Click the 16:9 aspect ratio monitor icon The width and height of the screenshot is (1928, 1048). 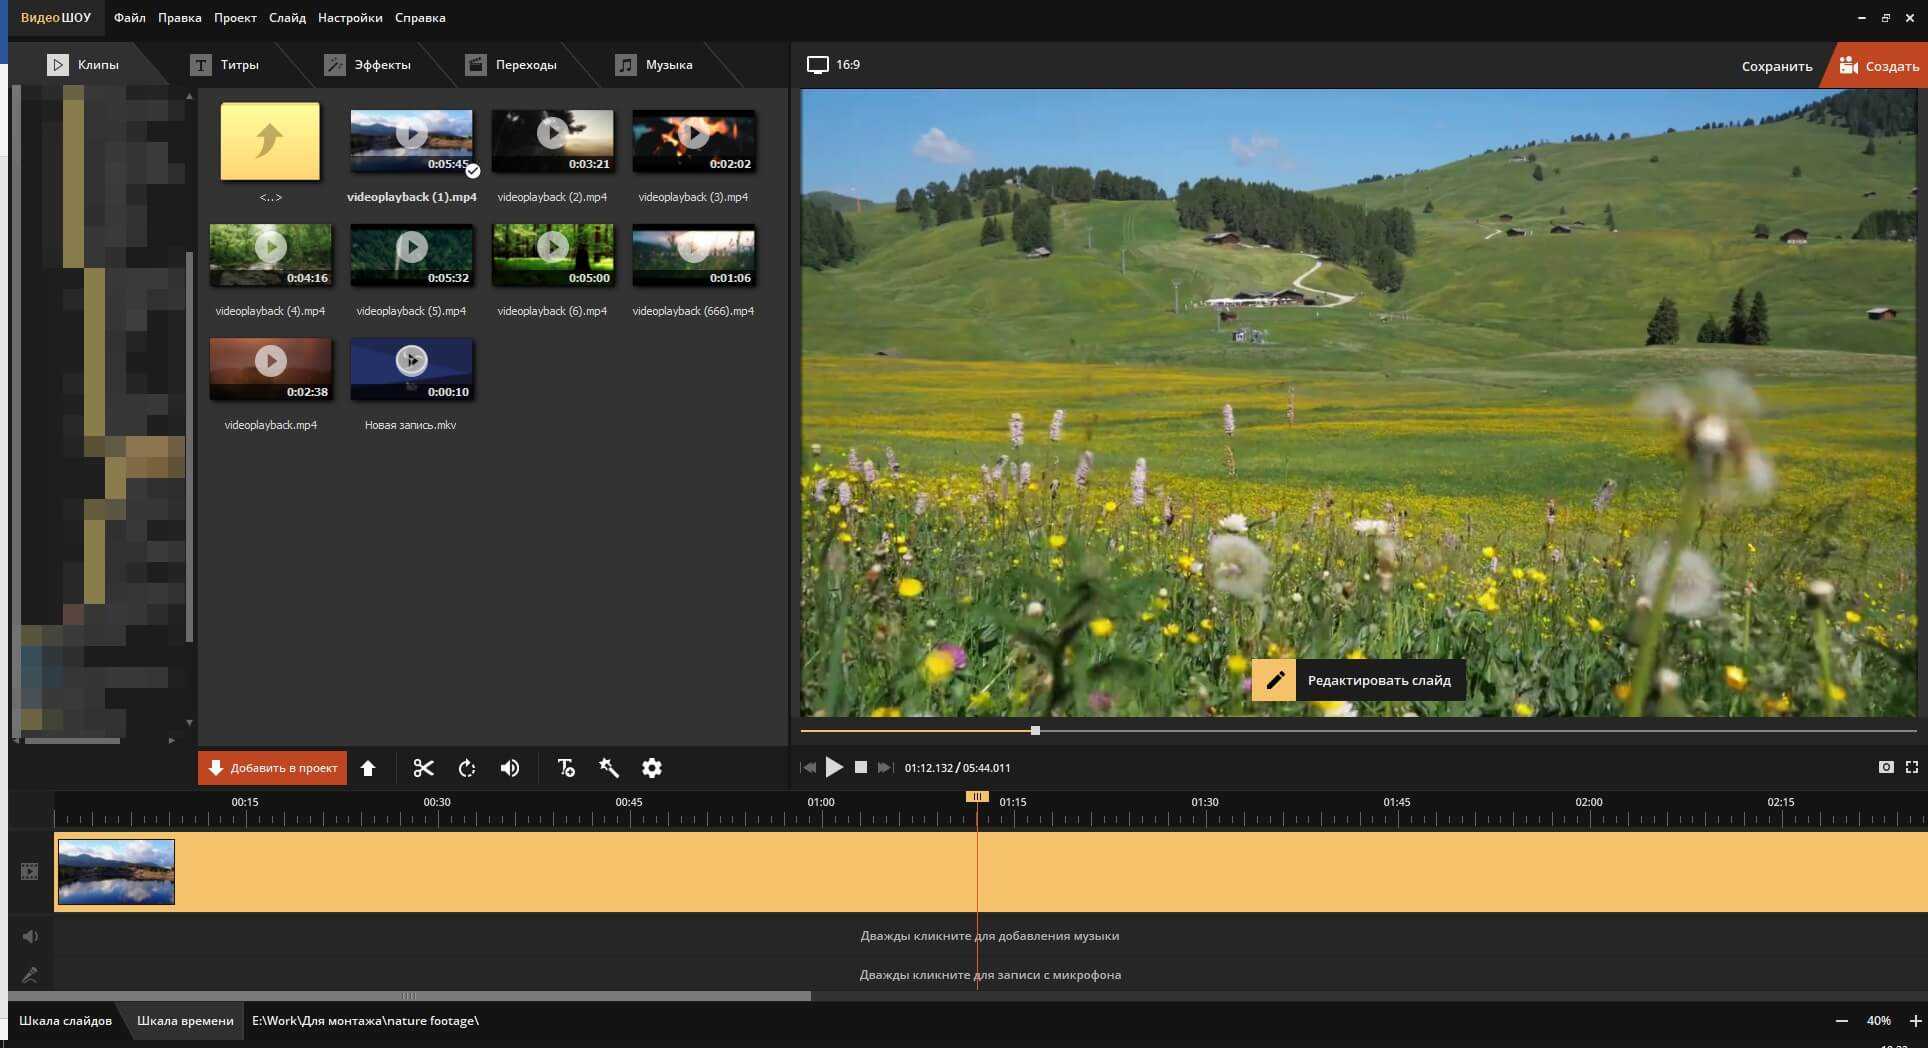pos(818,65)
